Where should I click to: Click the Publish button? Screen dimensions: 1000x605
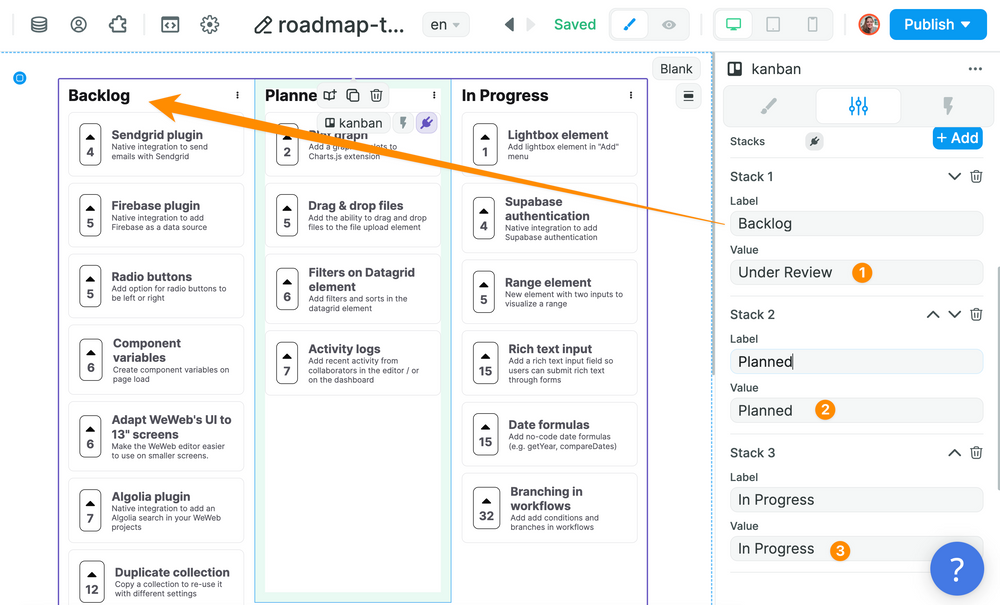pos(937,25)
